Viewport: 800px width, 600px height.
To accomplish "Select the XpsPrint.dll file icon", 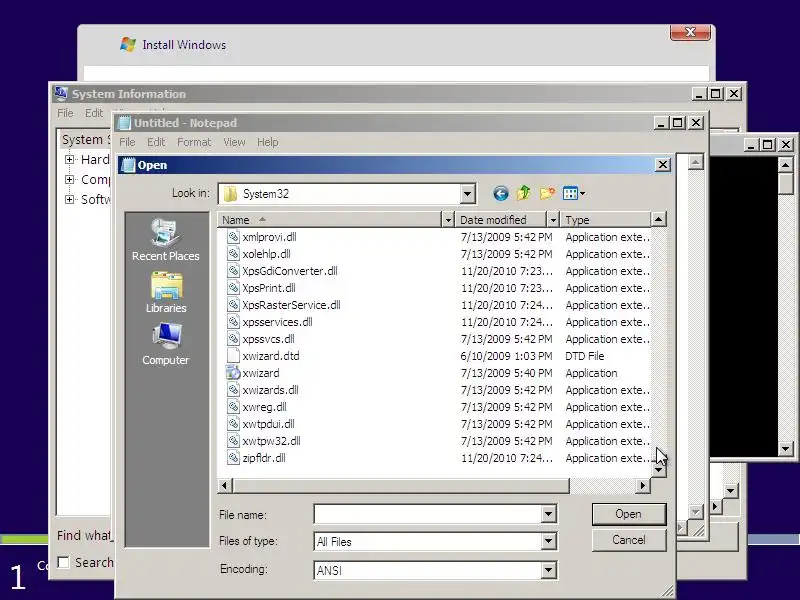I will pyautogui.click(x=233, y=288).
